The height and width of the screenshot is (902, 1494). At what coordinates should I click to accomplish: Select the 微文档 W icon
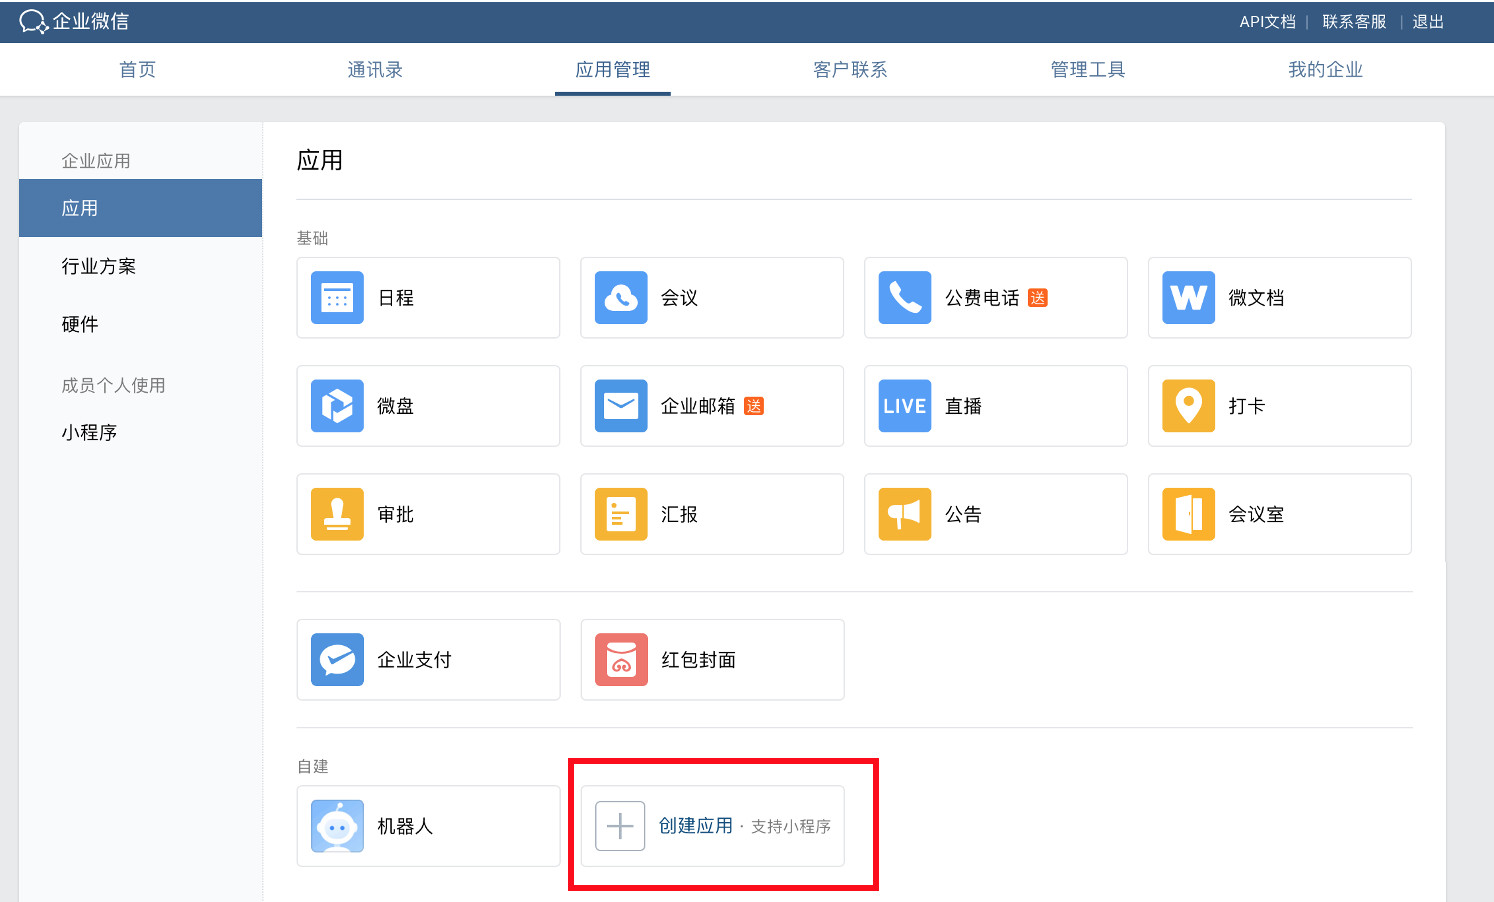[1189, 298]
